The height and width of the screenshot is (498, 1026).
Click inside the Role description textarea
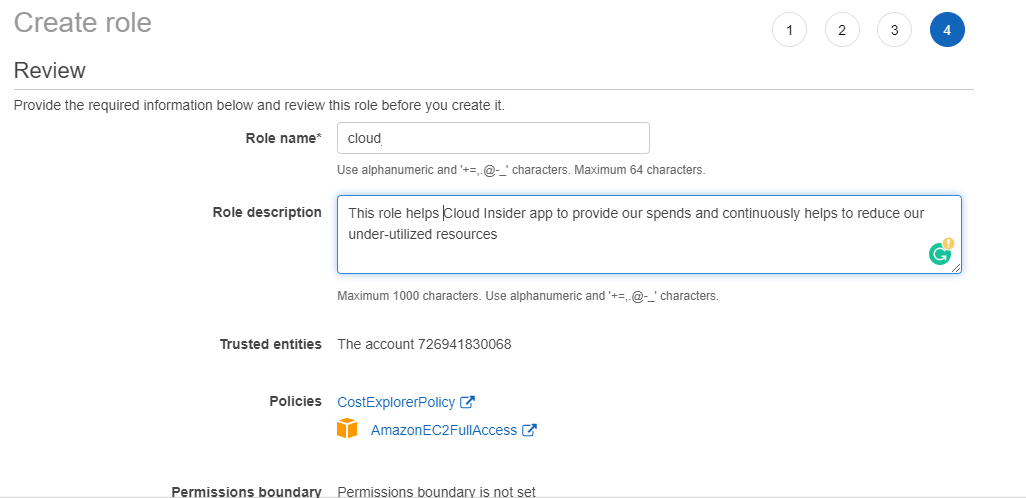[x=649, y=234]
